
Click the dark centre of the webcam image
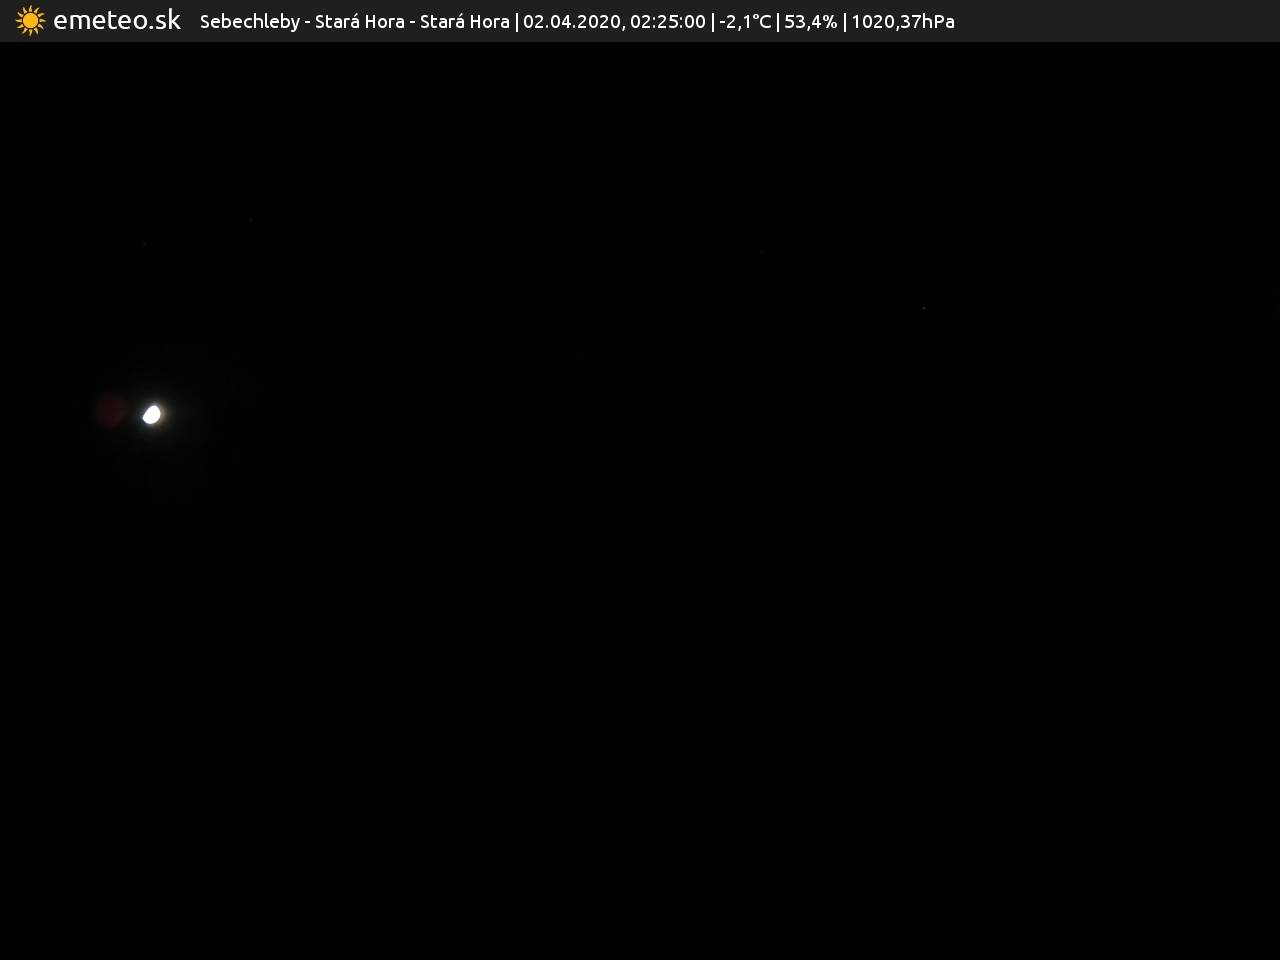[640, 500]
